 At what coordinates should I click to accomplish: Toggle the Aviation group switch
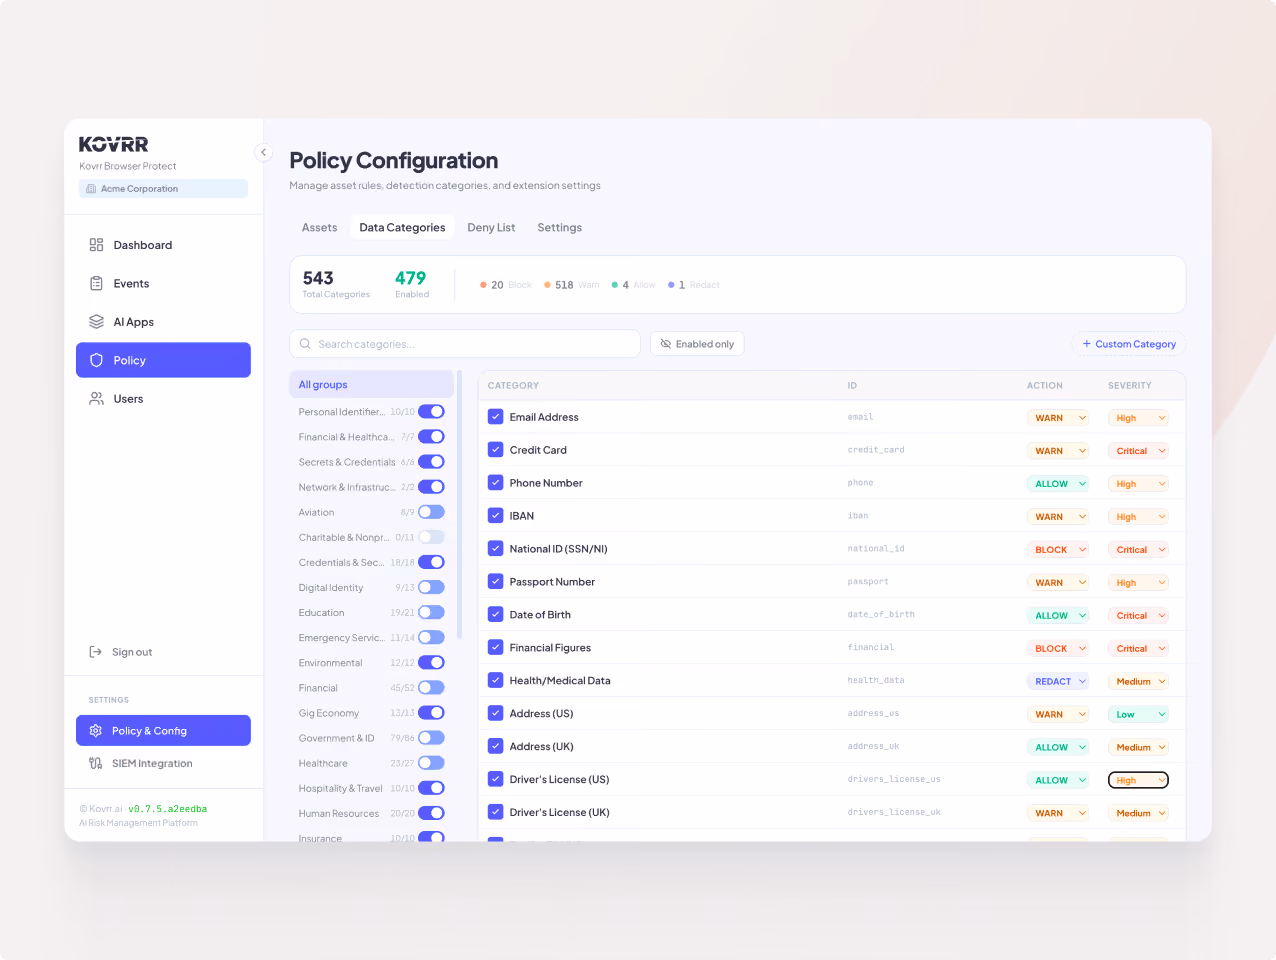431,512
